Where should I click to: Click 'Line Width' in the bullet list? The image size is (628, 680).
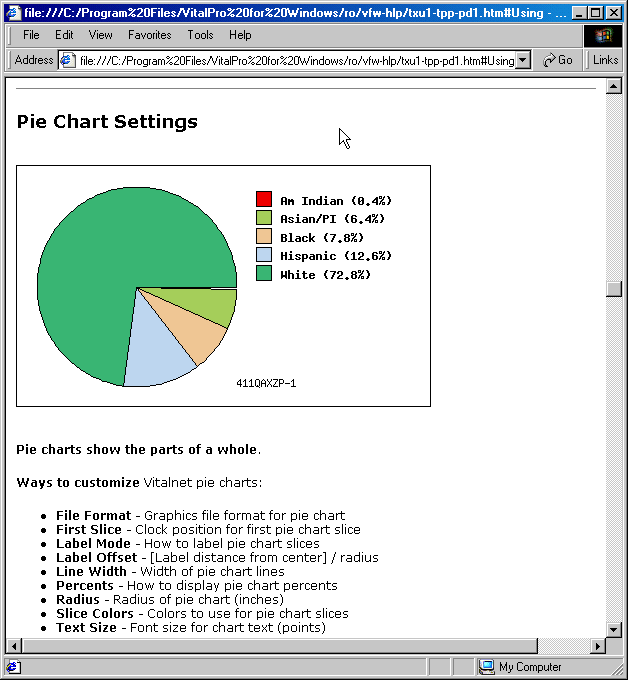click(x=91, y=572)
